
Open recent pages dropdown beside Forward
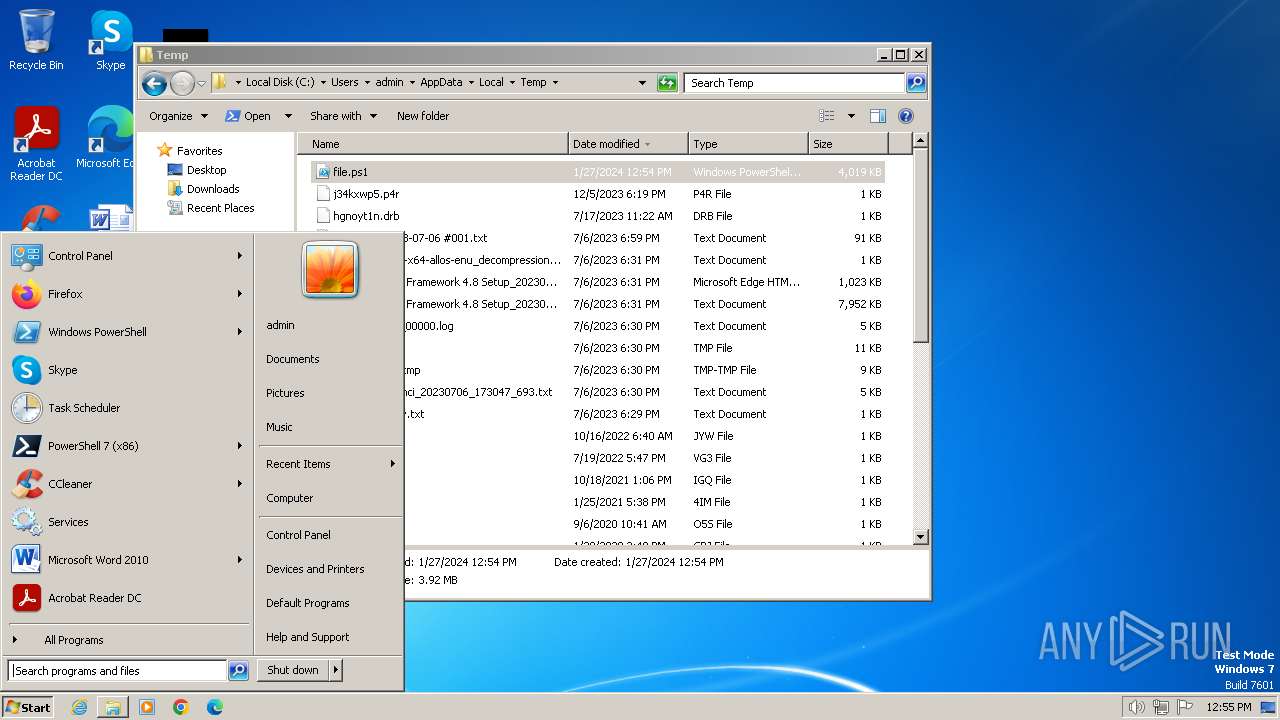[202, 83]
